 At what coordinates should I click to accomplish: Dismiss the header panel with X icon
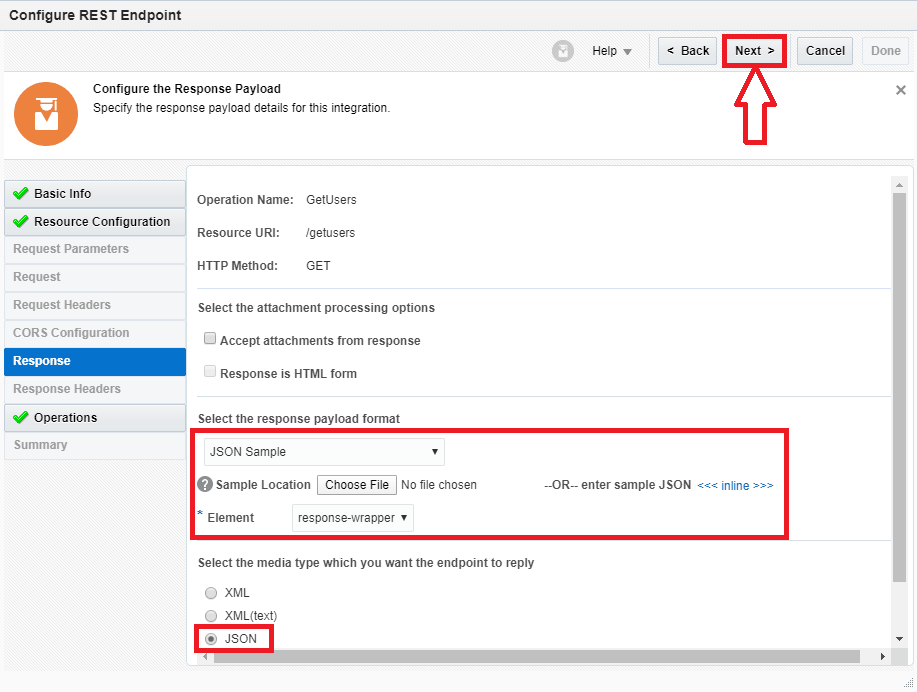900,90
